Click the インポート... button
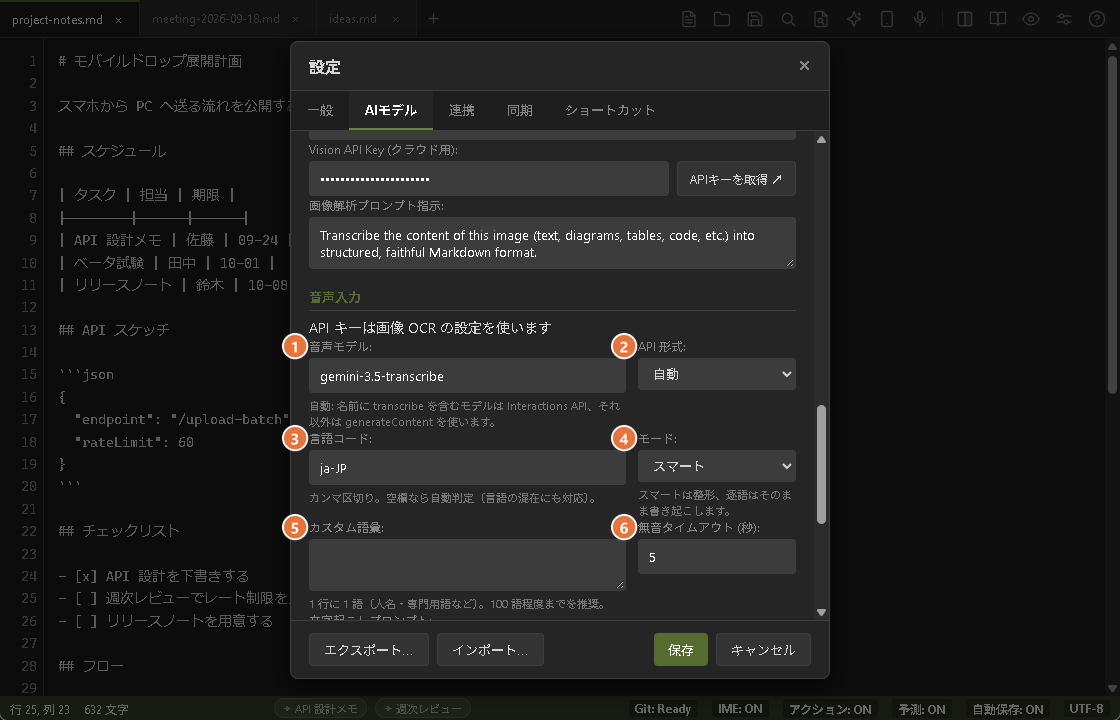Screen dimensions: 1120x720 [x=490, y=649]
